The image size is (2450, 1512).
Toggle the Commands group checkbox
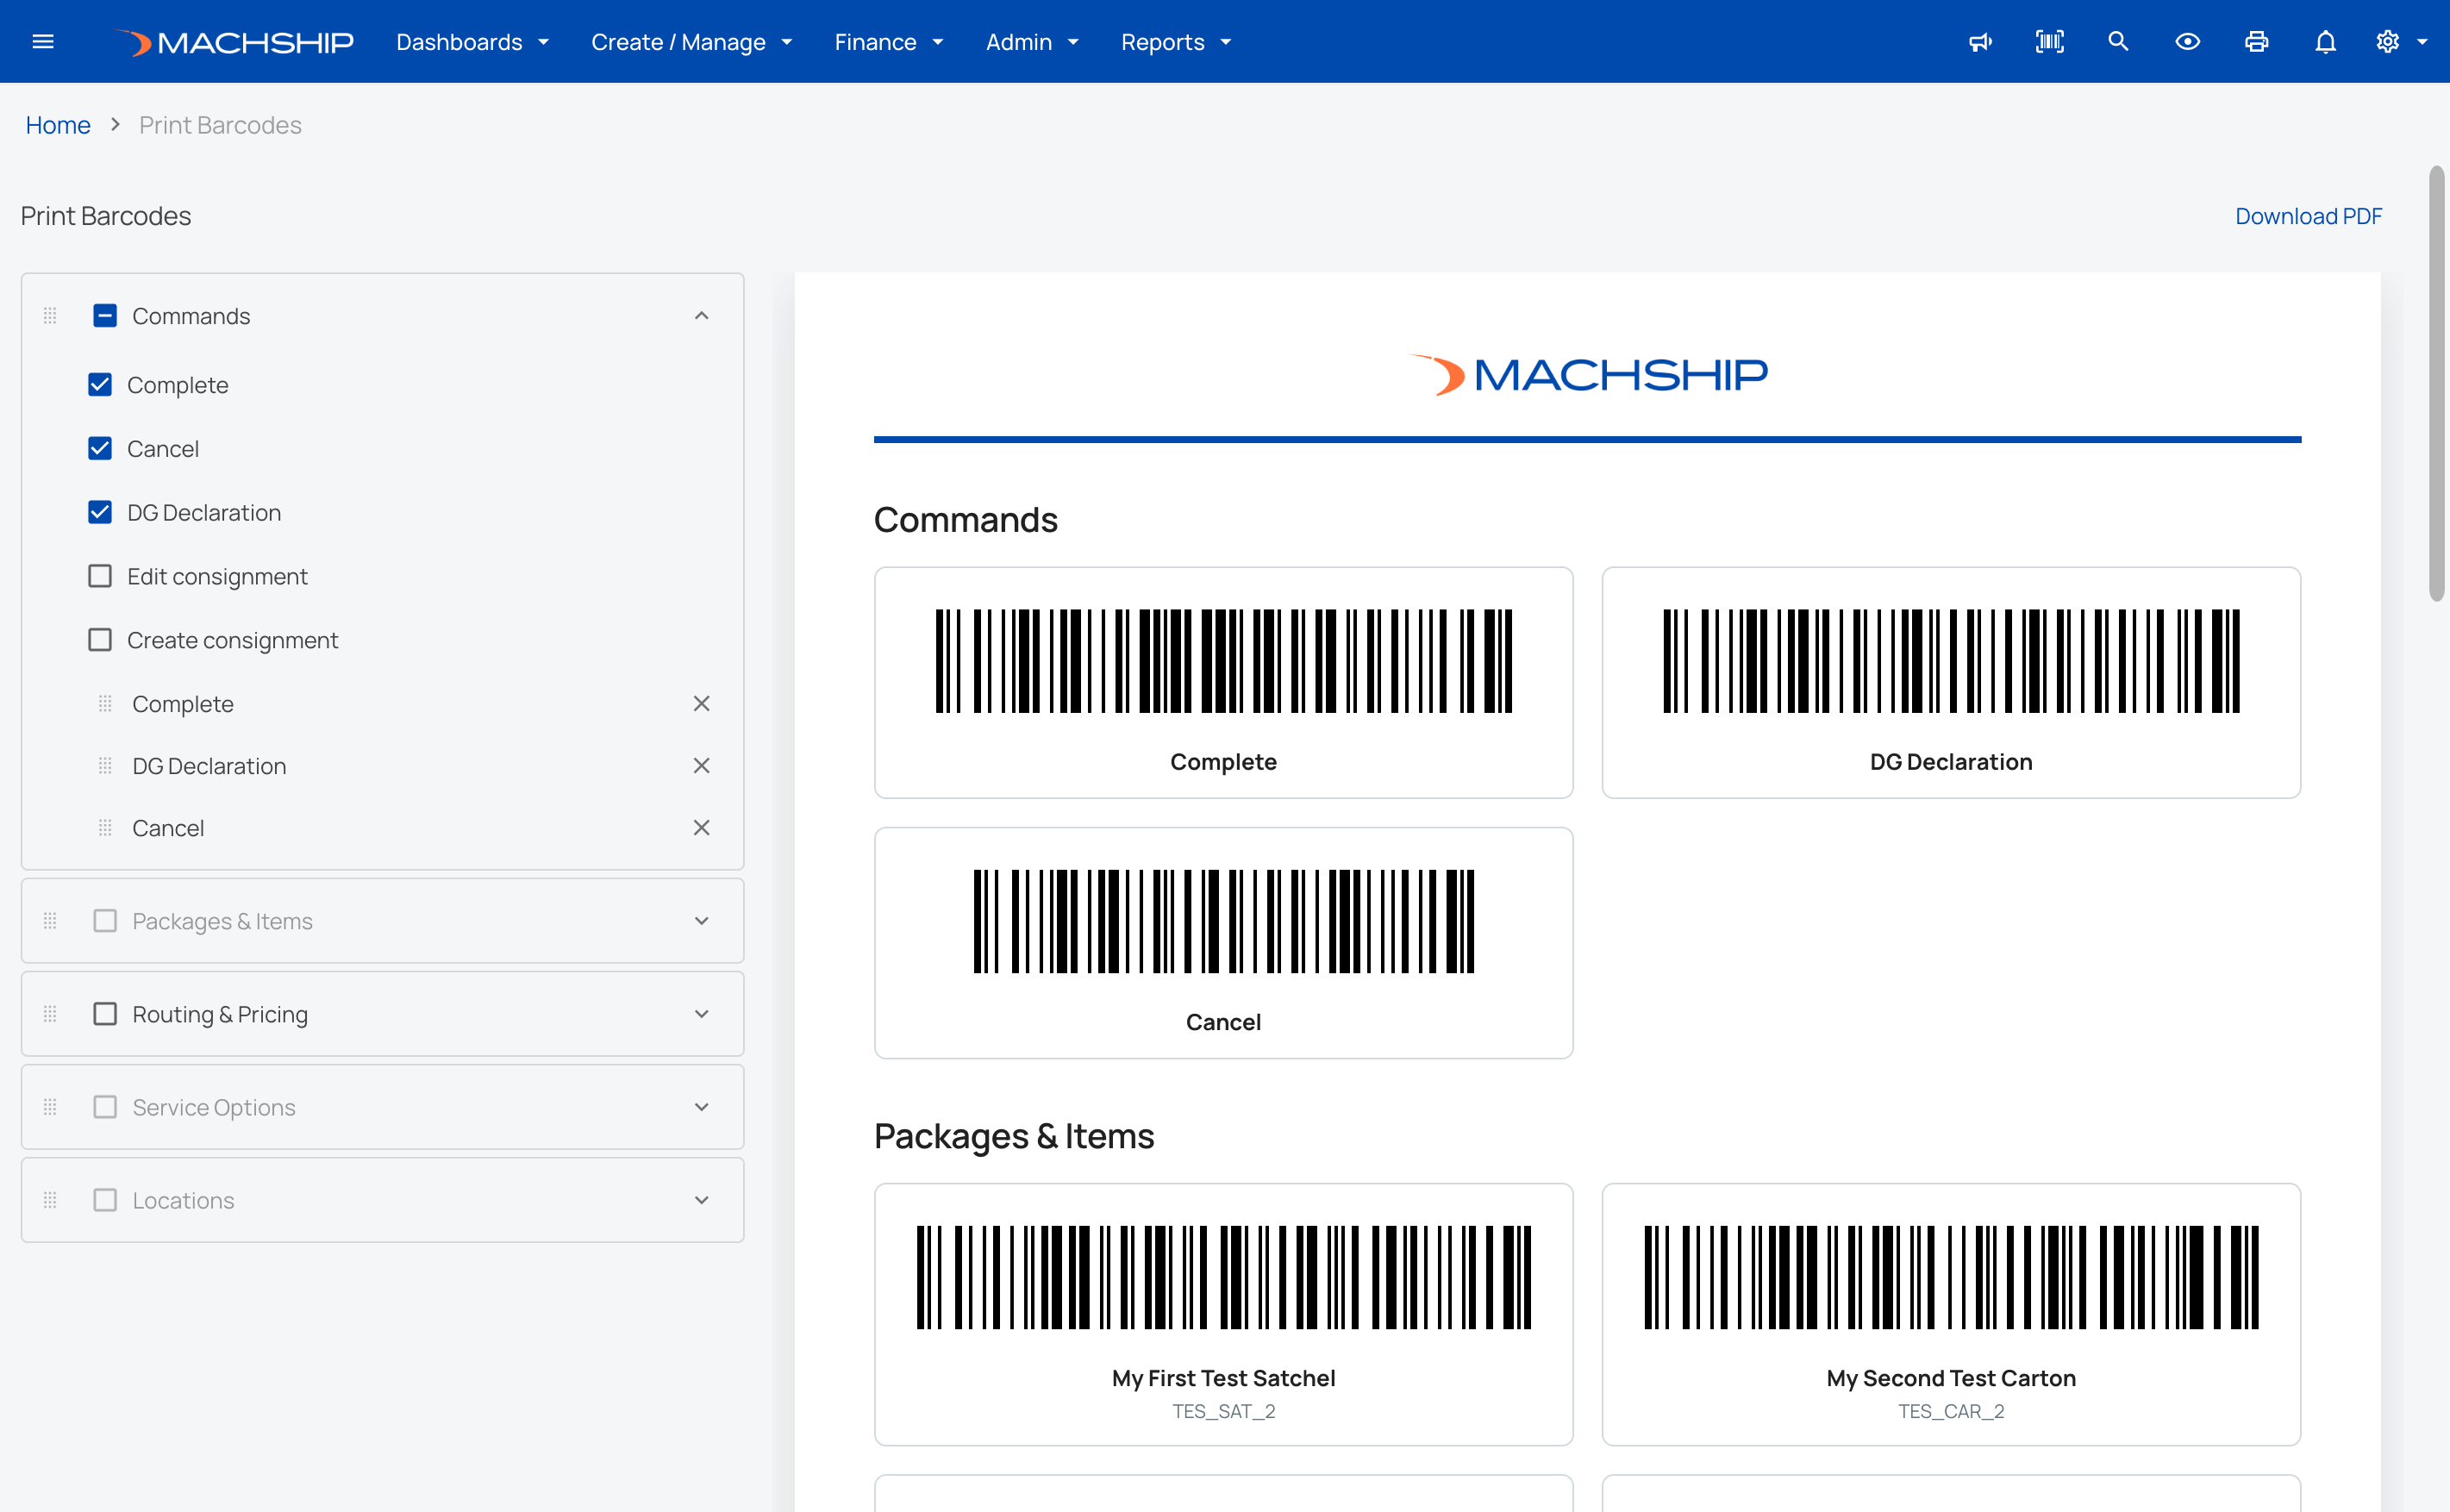(x=105, y=316)
